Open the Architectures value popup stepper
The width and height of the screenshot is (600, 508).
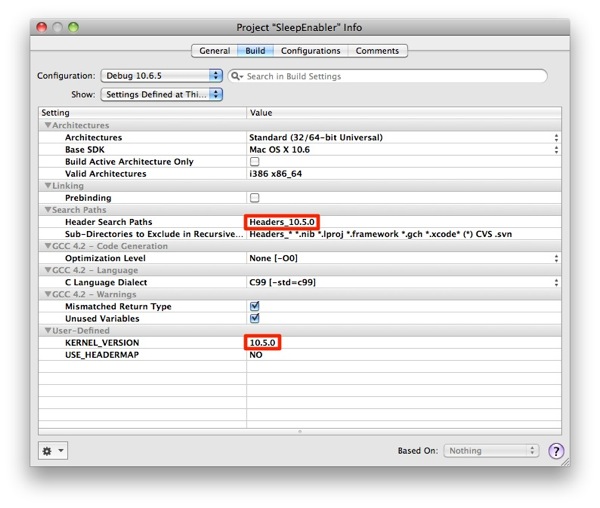pyautogui.click(x=556, y=138)
